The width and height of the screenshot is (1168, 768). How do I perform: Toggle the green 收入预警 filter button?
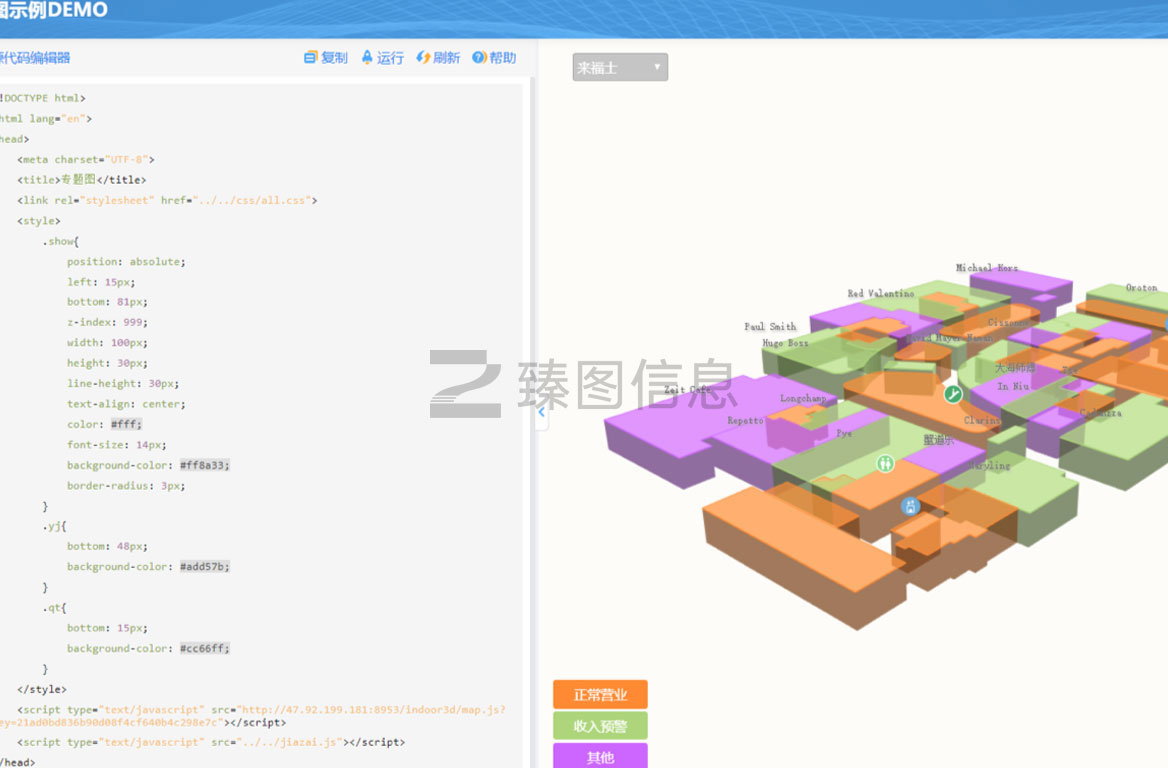[600, 726]
